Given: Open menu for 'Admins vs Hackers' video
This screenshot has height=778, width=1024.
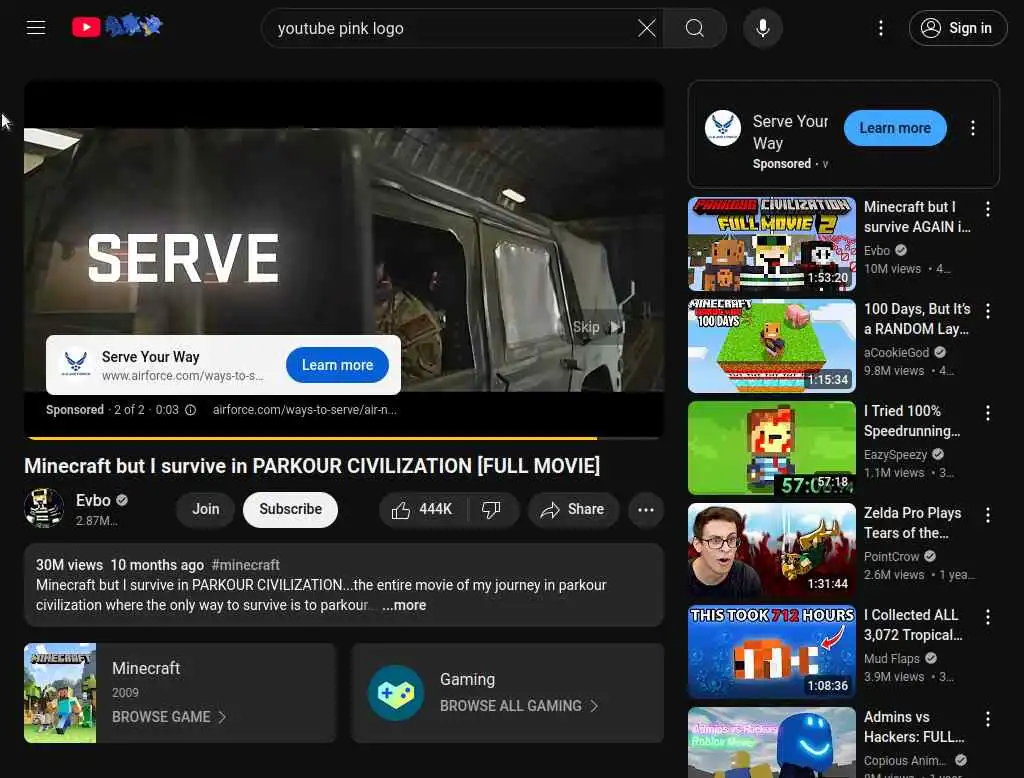Looking at the screenshot, I should (x=987, y=719).
